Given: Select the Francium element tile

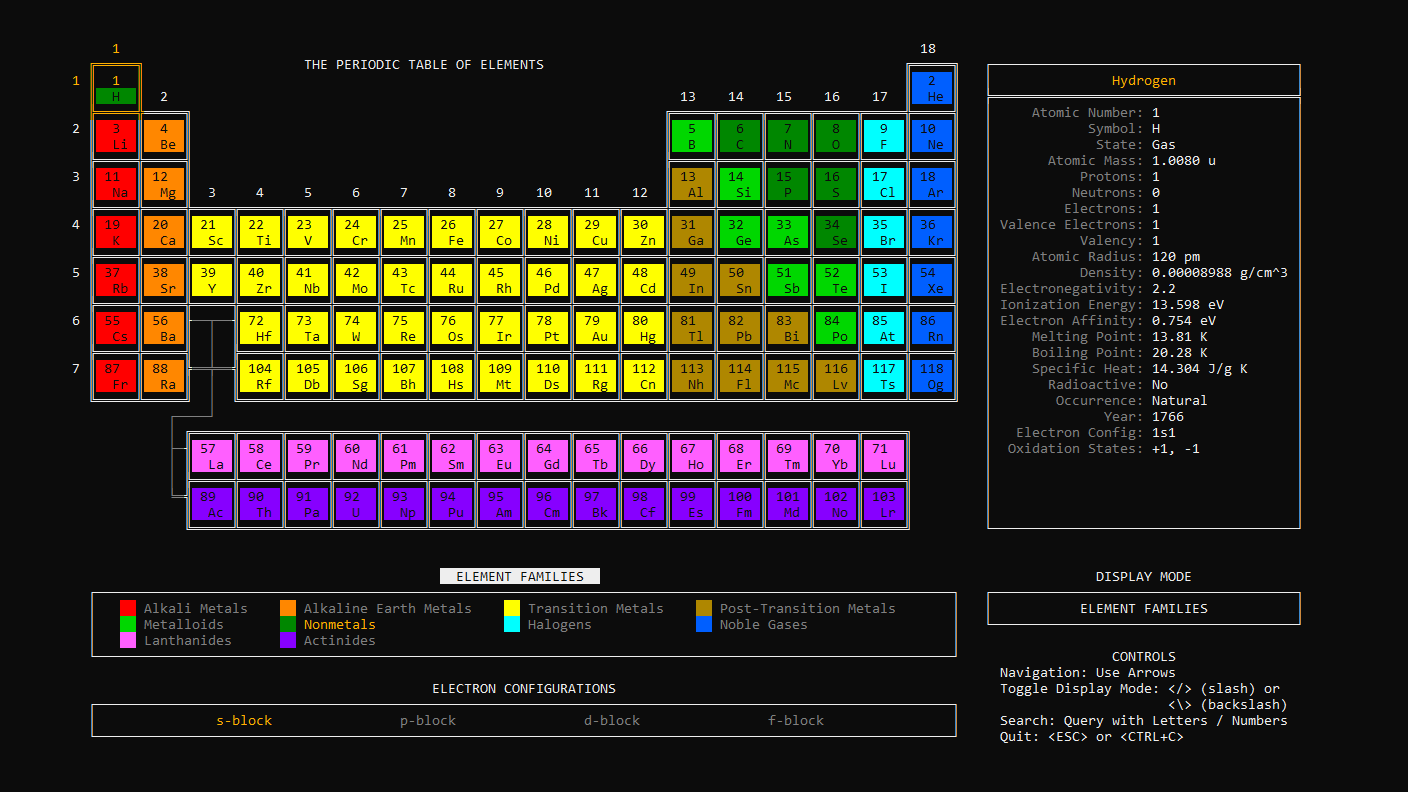Looking at the screenshot, I should click(x=115, y=376).
